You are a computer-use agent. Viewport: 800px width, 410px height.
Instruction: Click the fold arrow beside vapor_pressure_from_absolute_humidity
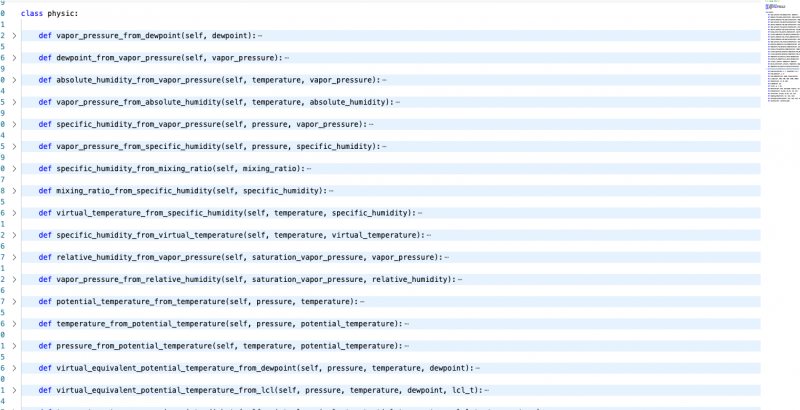click(x=14, y=102)
